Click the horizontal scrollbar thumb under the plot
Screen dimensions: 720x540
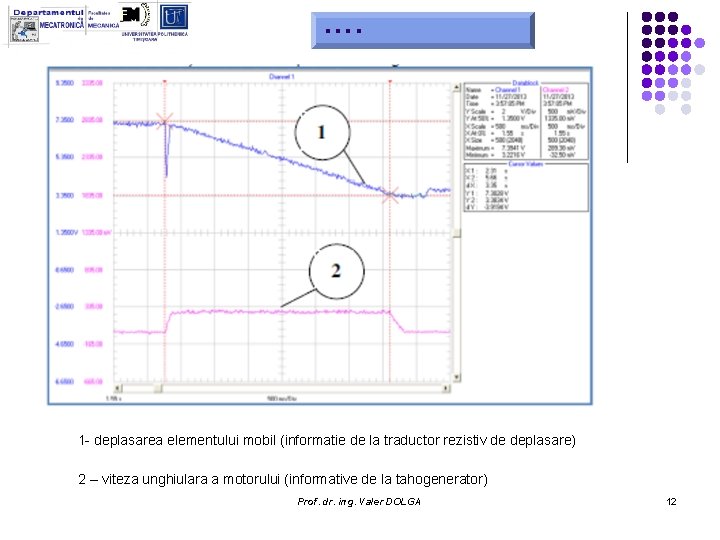click(158, 388)
